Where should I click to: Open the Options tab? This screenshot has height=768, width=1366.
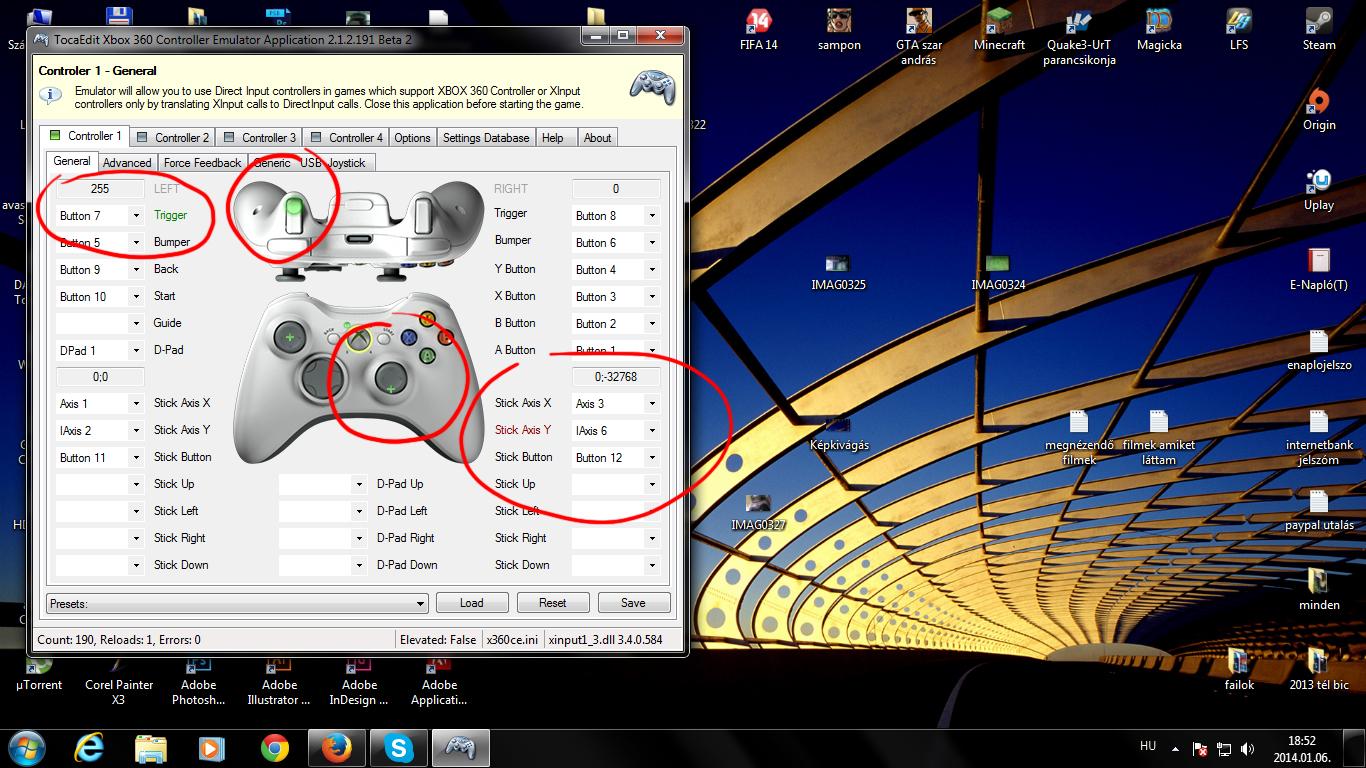click(x=412, y=137)
